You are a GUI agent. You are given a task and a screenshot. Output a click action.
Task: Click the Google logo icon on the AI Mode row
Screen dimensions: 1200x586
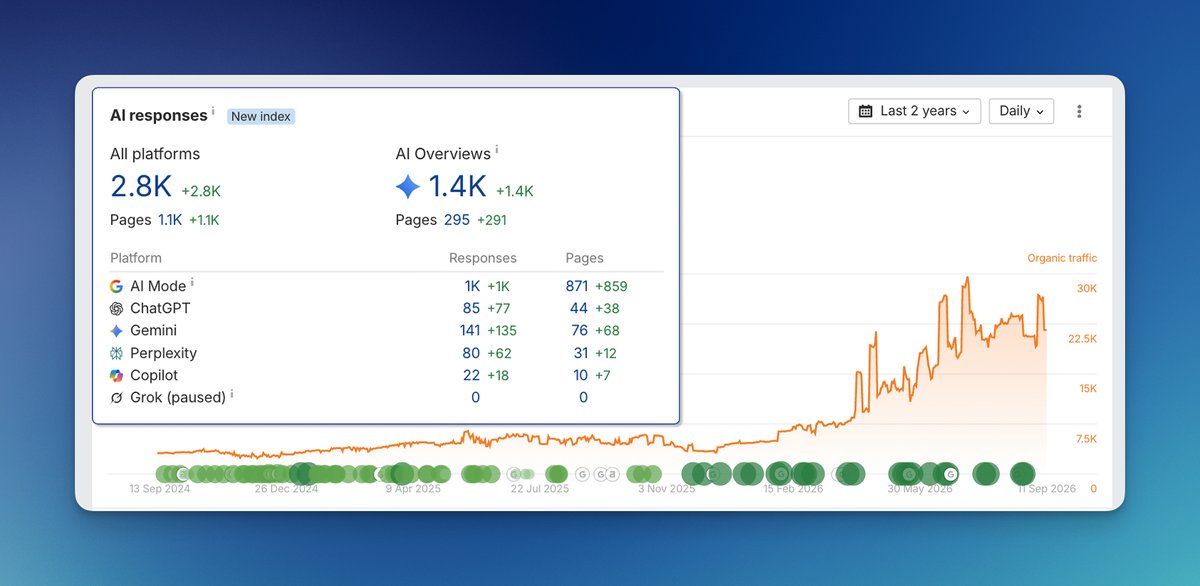click(x=116, y=286)
